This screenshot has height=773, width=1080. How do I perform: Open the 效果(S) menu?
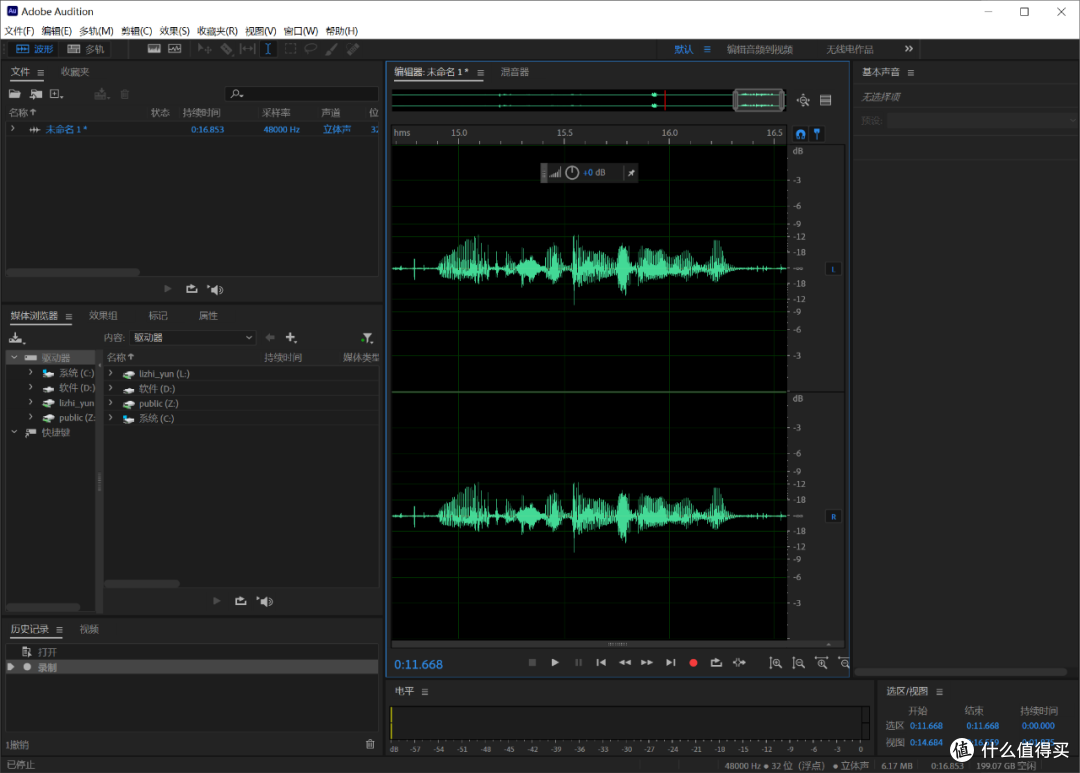(x=174, y=31)
